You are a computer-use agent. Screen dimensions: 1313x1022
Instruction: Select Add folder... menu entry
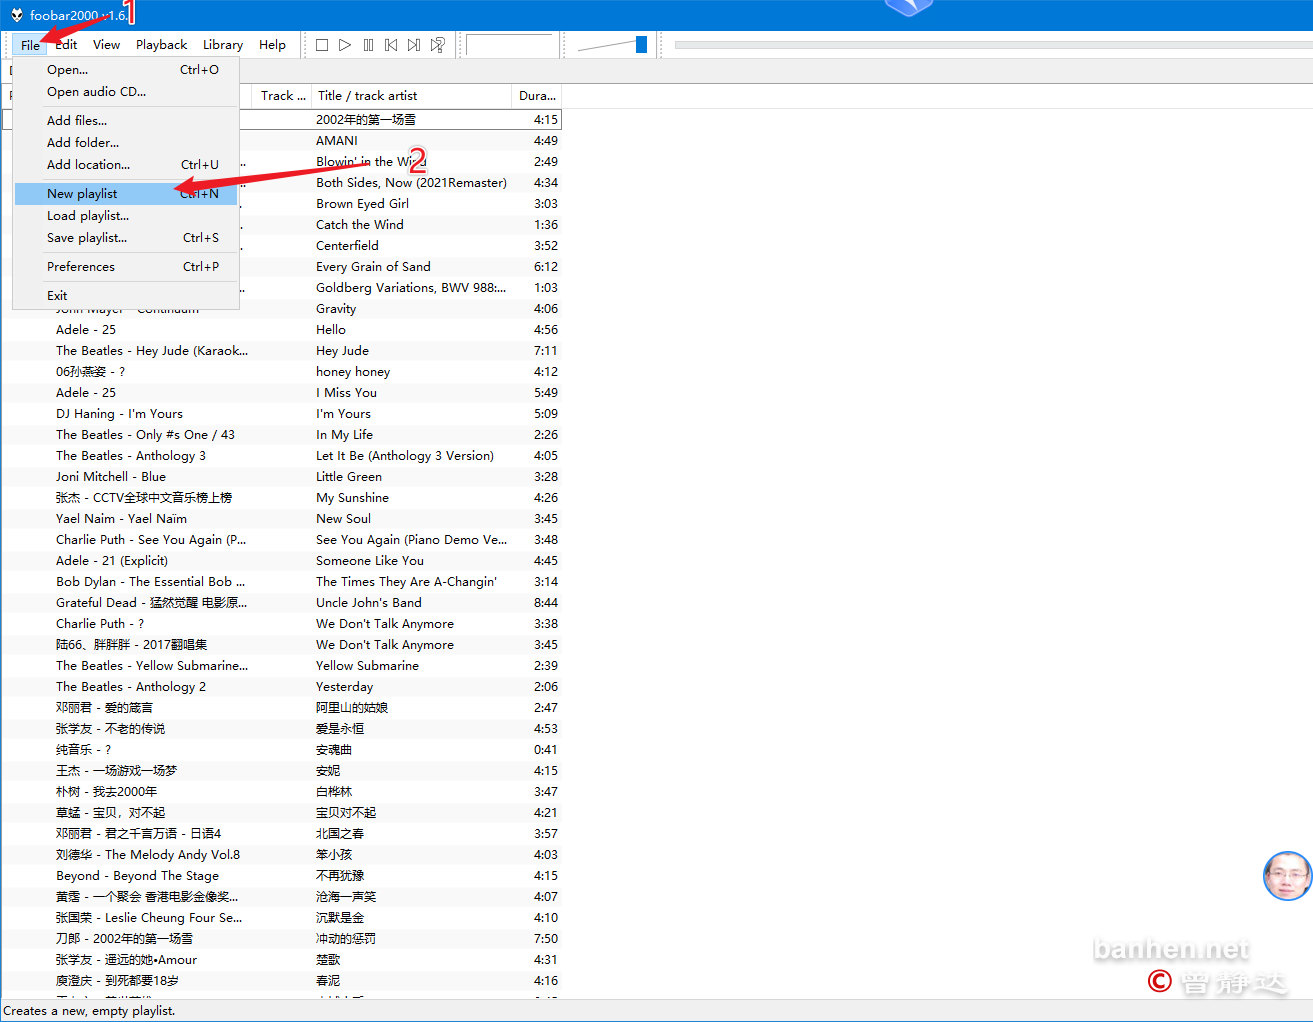(126, 142)
